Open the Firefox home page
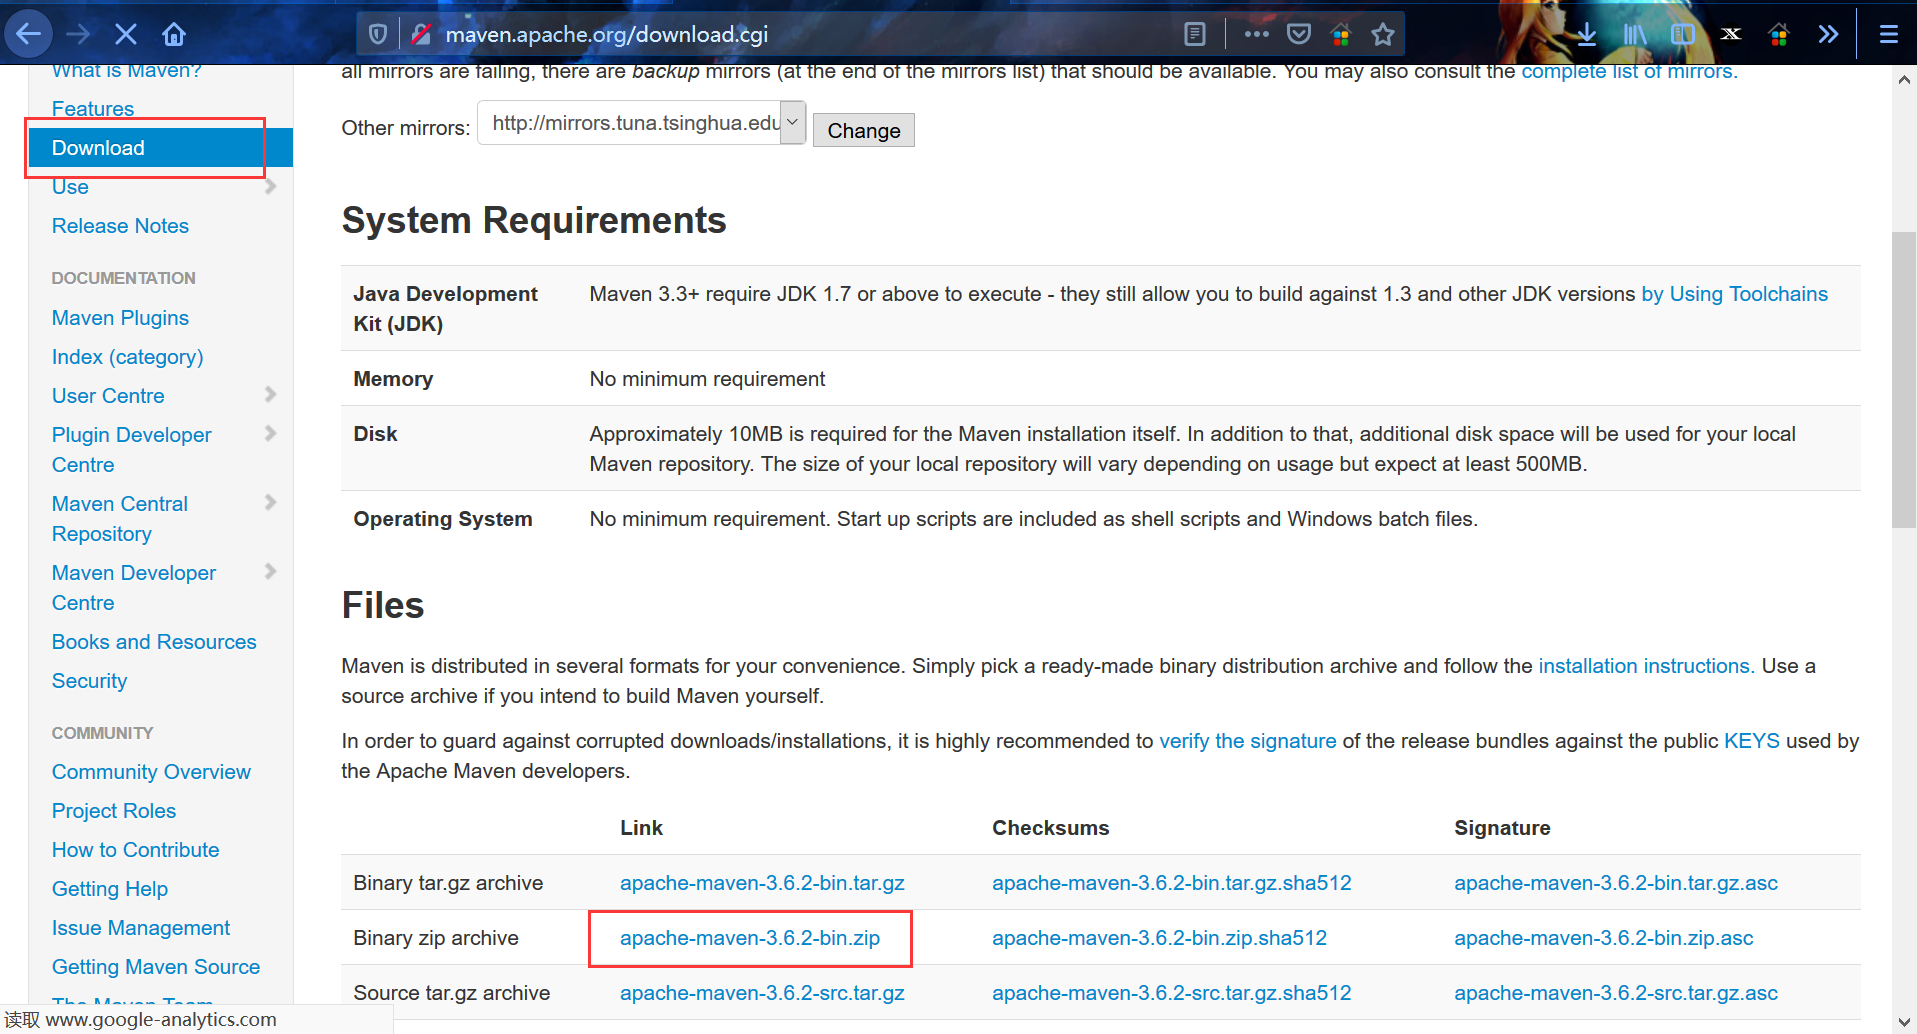1917x1034 pixels. [x=174, y=34]
